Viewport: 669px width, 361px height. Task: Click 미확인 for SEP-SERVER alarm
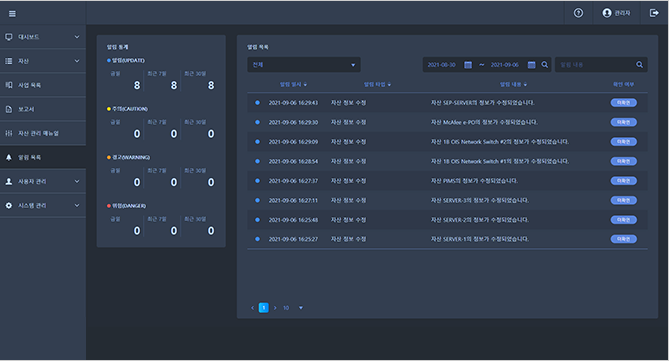pos(624,103)
